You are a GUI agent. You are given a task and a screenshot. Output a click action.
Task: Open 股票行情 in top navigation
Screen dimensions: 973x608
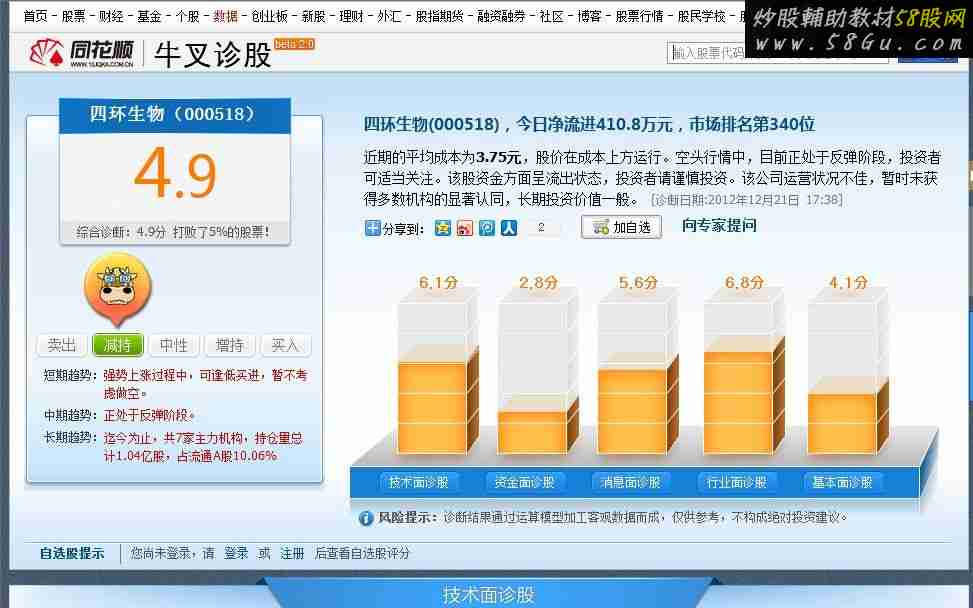coord(639,17)
